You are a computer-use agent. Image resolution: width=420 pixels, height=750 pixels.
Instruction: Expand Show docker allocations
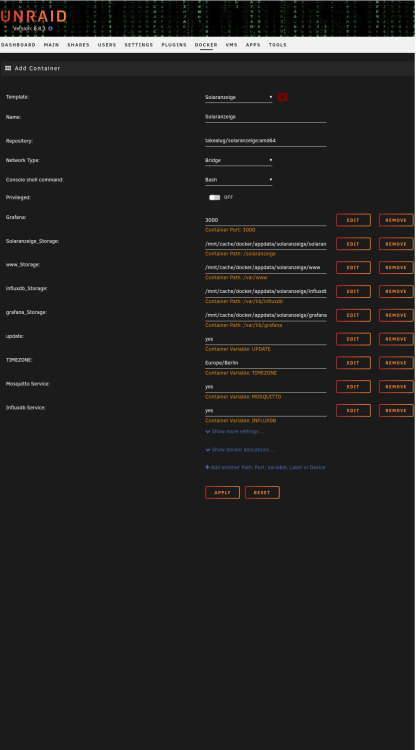[x=240, y=450]
